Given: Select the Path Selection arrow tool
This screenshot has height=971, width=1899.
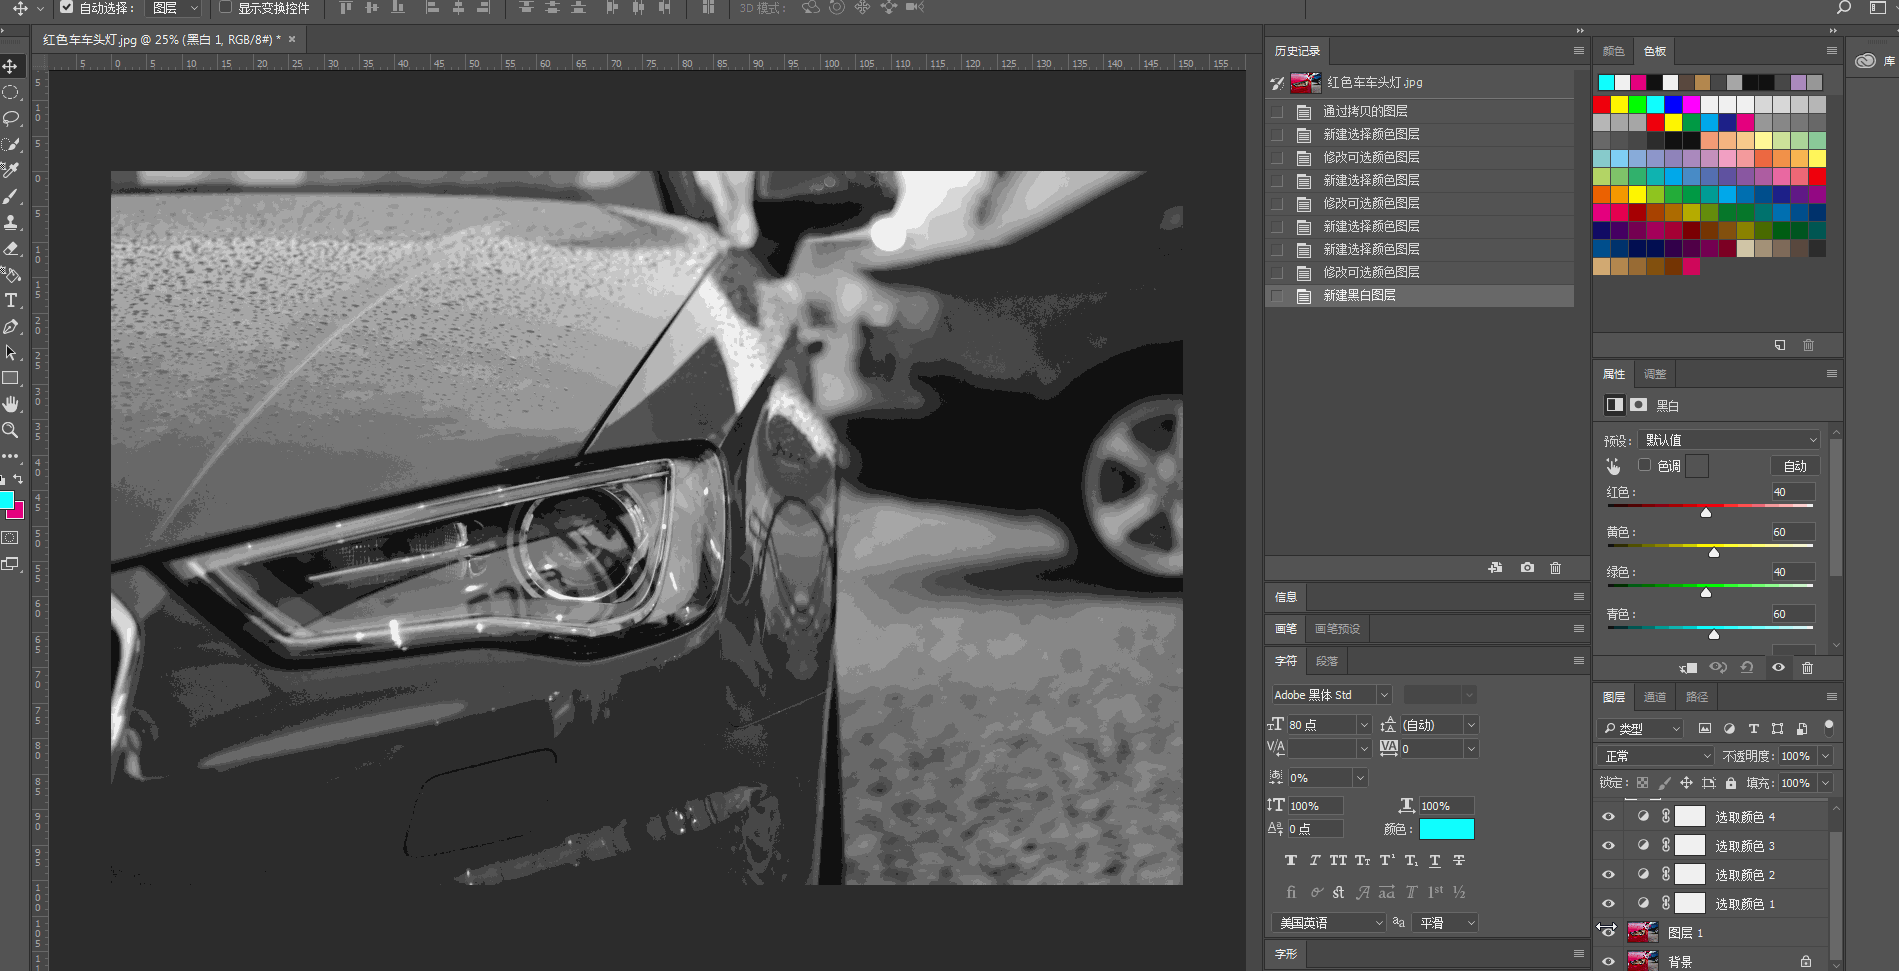Looking at the screenshot, I should [x=11, y=352].
